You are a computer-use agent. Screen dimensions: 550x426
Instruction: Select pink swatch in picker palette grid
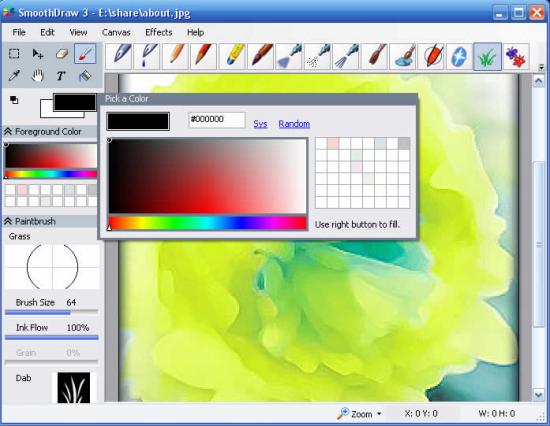click(333, 144)
